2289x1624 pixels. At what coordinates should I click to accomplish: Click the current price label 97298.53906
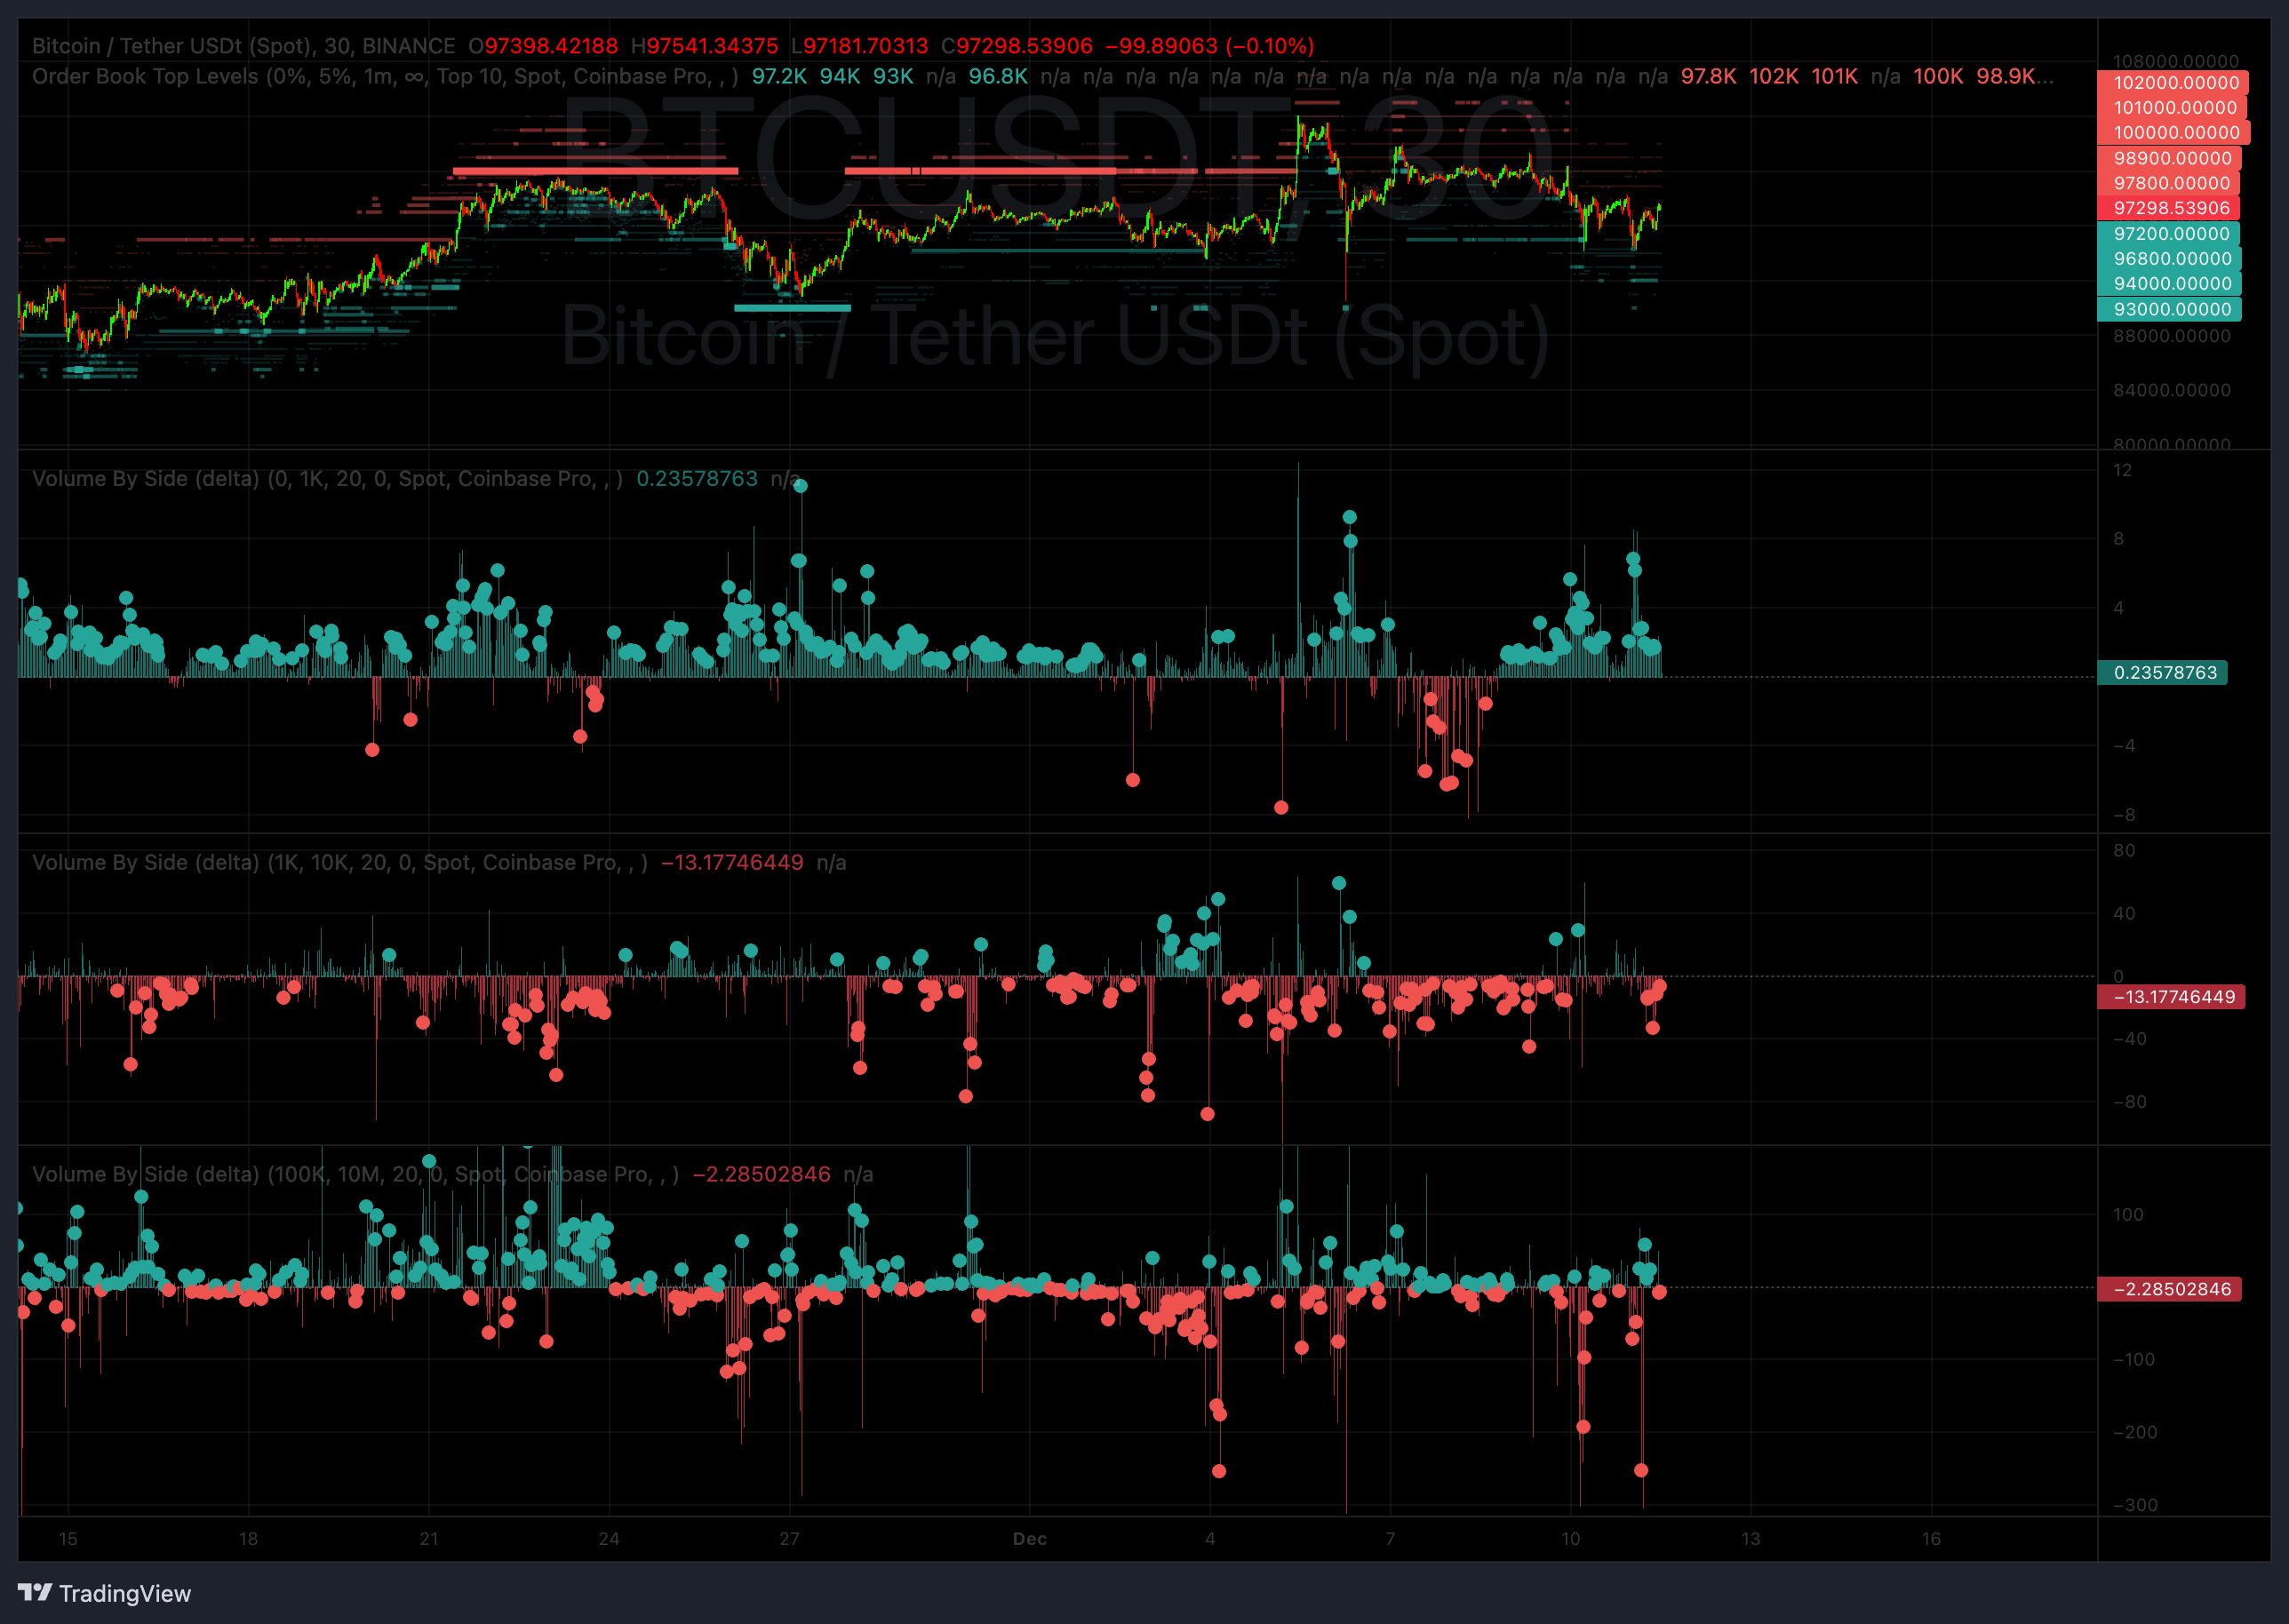click(x=2171, y=208)
